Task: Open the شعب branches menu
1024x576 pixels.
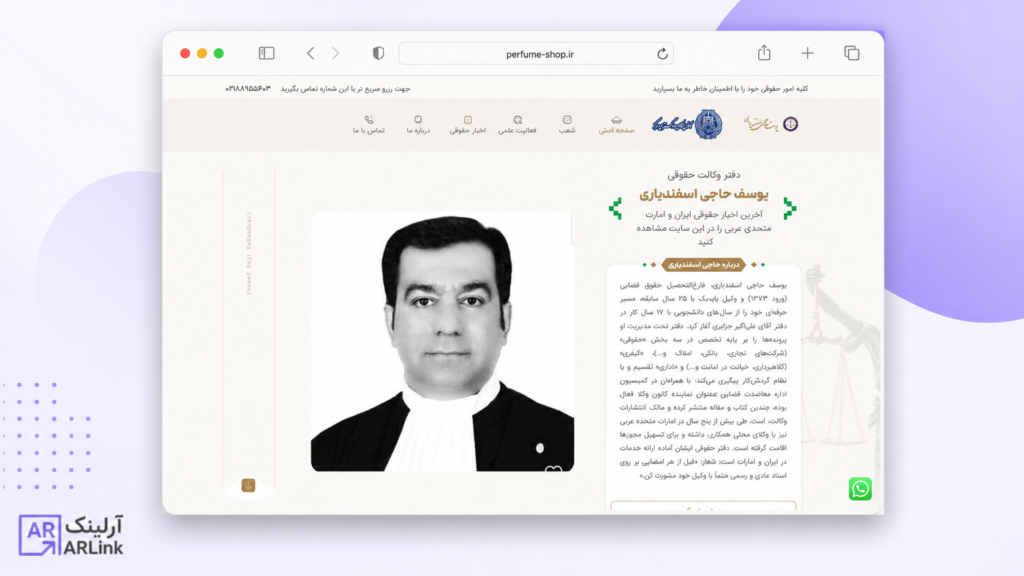Action: coord(567,124)
